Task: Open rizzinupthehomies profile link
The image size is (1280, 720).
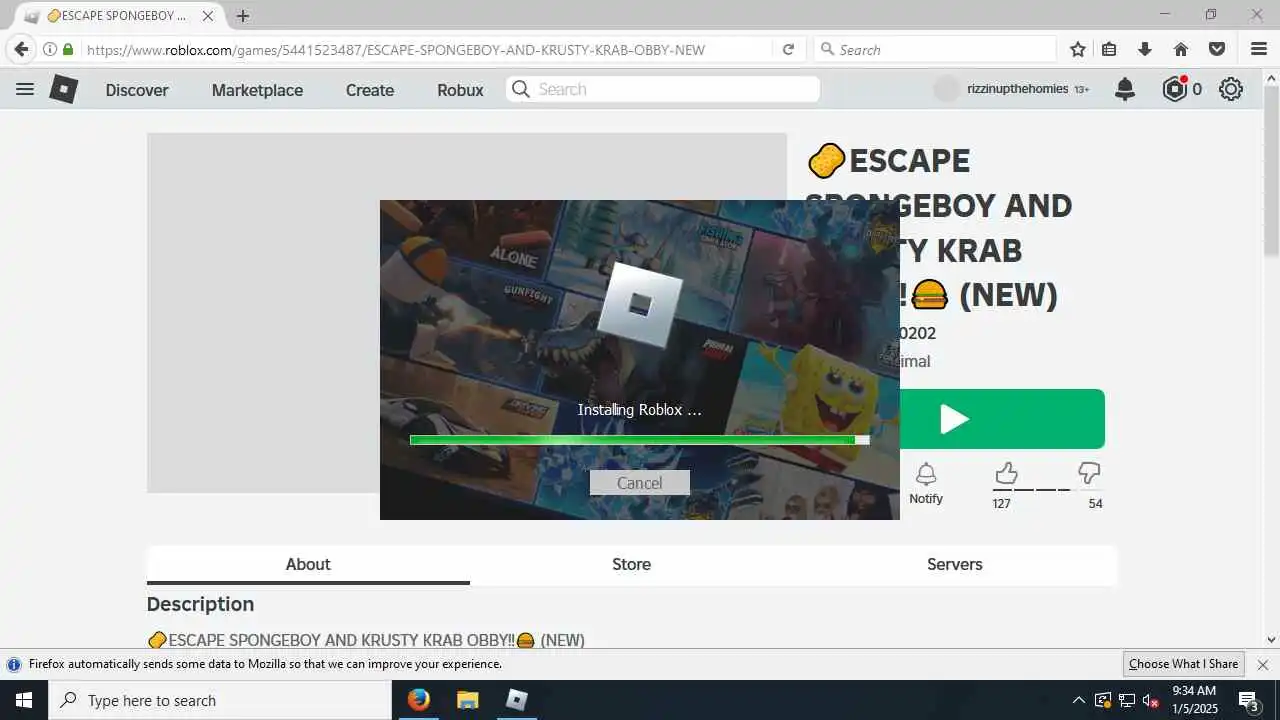Action: 1018,89
